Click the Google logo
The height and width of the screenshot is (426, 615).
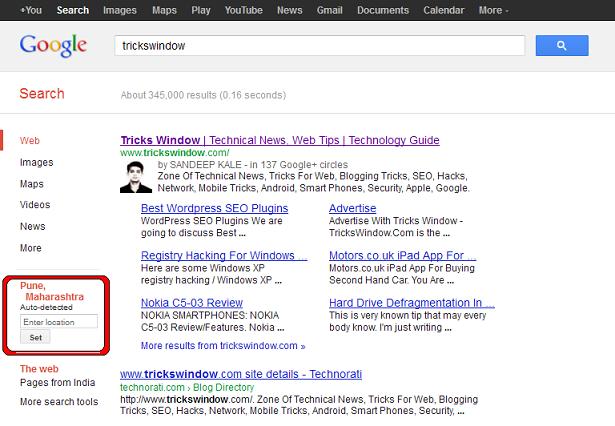click(53, 46)
